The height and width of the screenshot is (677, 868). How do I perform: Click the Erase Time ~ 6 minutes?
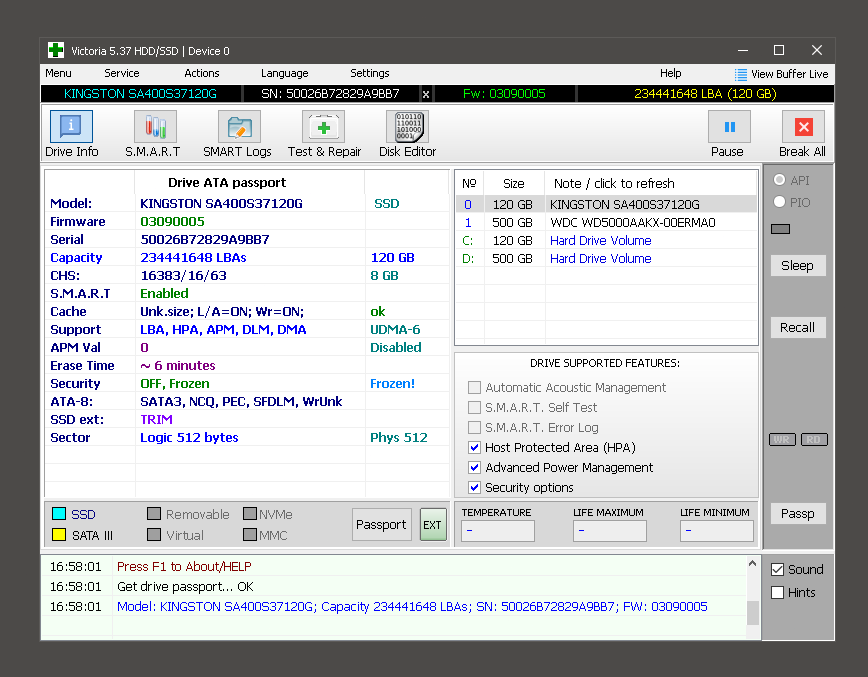tap(178, 365)
